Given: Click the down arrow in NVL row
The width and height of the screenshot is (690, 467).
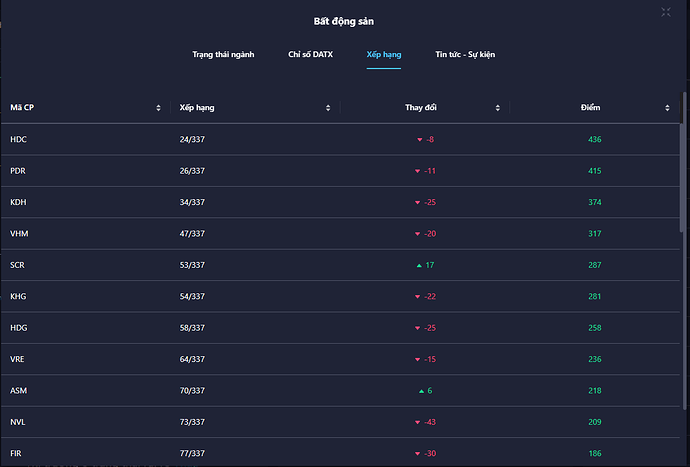Looking at the screenshot, I should point(418,423).
